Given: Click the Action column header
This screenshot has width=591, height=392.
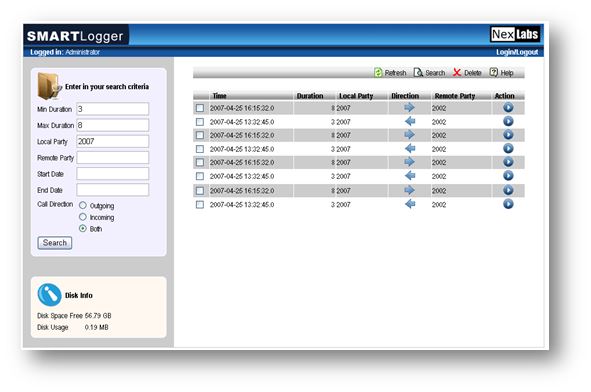Looking at the screenshot, I should point(504,96).
